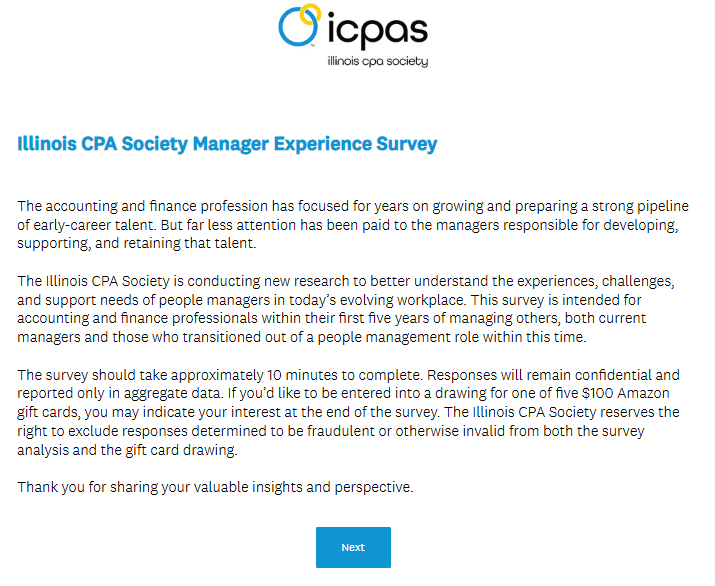Click the "10 minutes to complete" text
This screenshot has width=715, height=586.
343,375
